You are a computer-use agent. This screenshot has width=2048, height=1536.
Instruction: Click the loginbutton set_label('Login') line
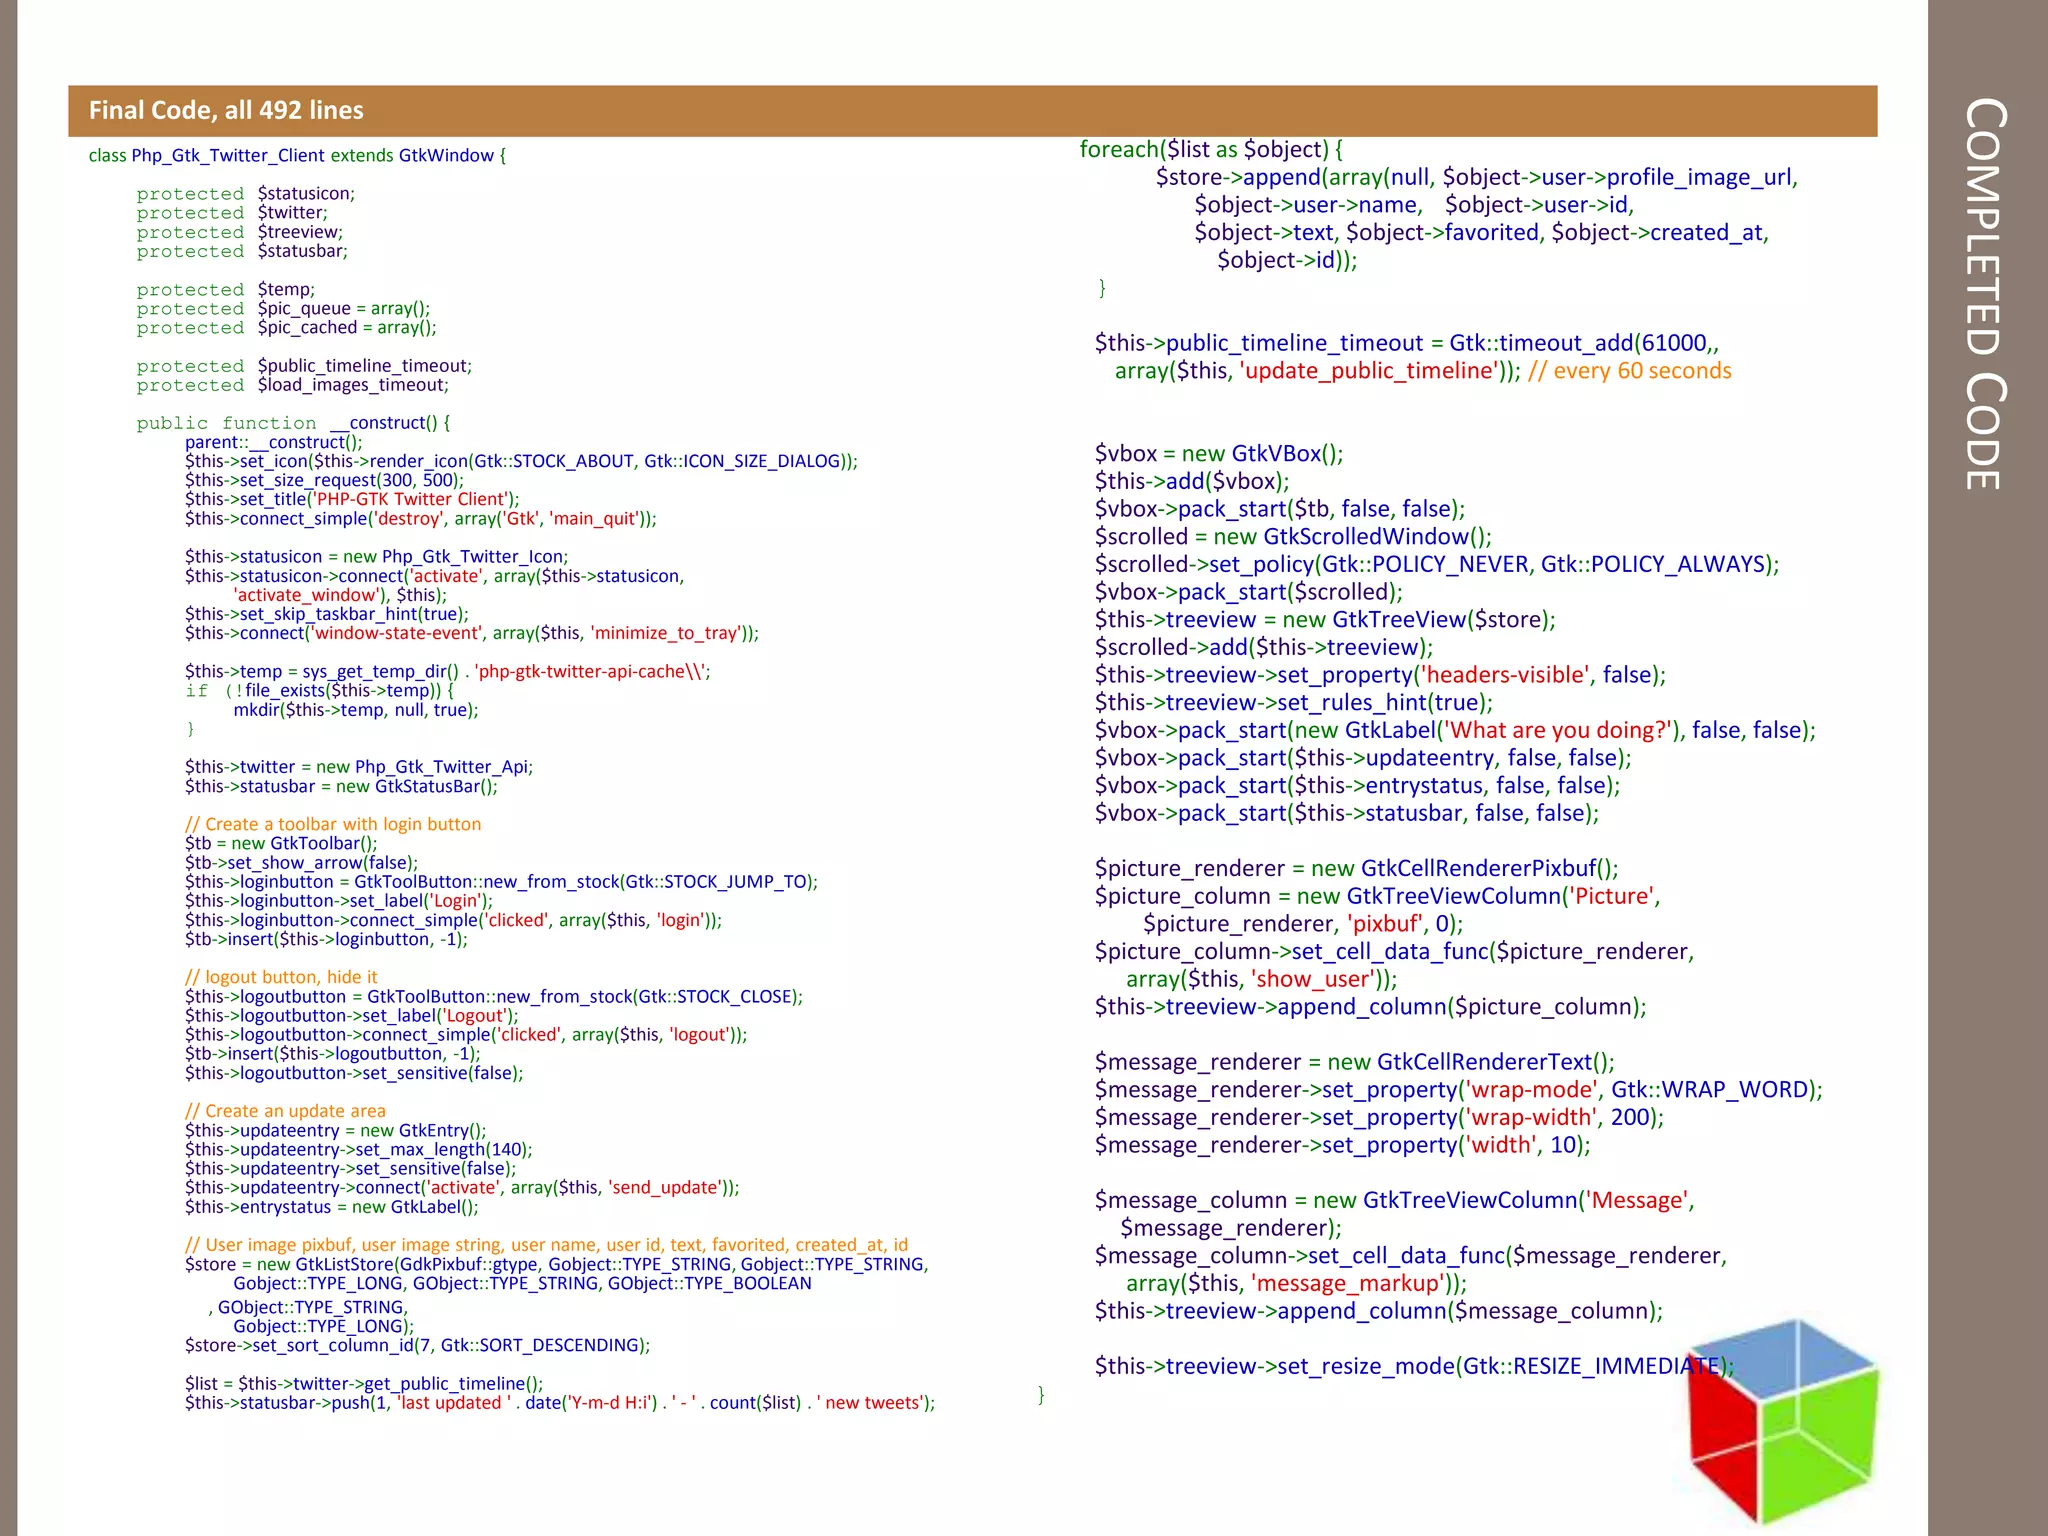[x=339, y=901]
